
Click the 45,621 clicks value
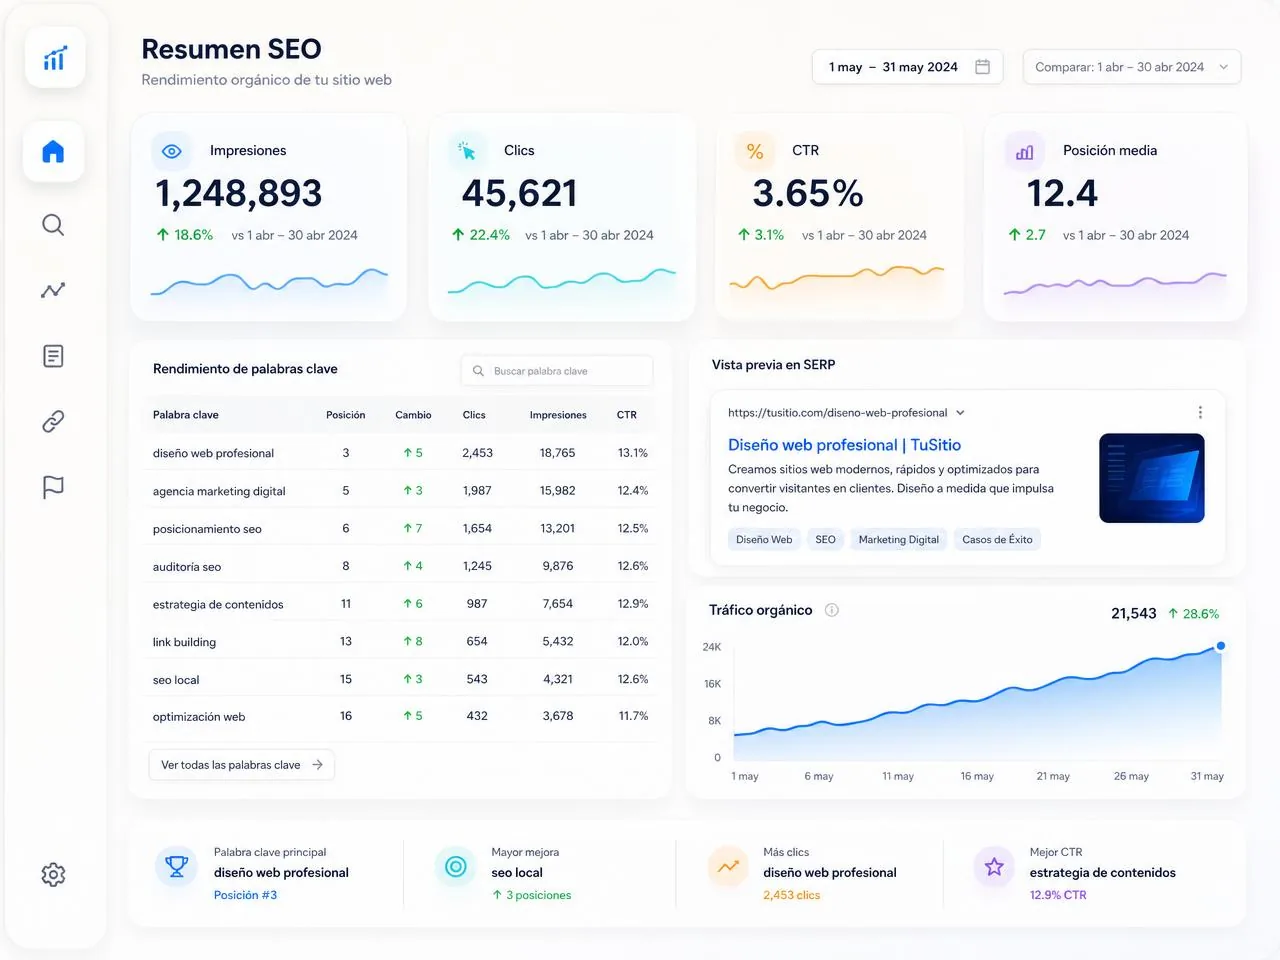[x=519, y=194]
